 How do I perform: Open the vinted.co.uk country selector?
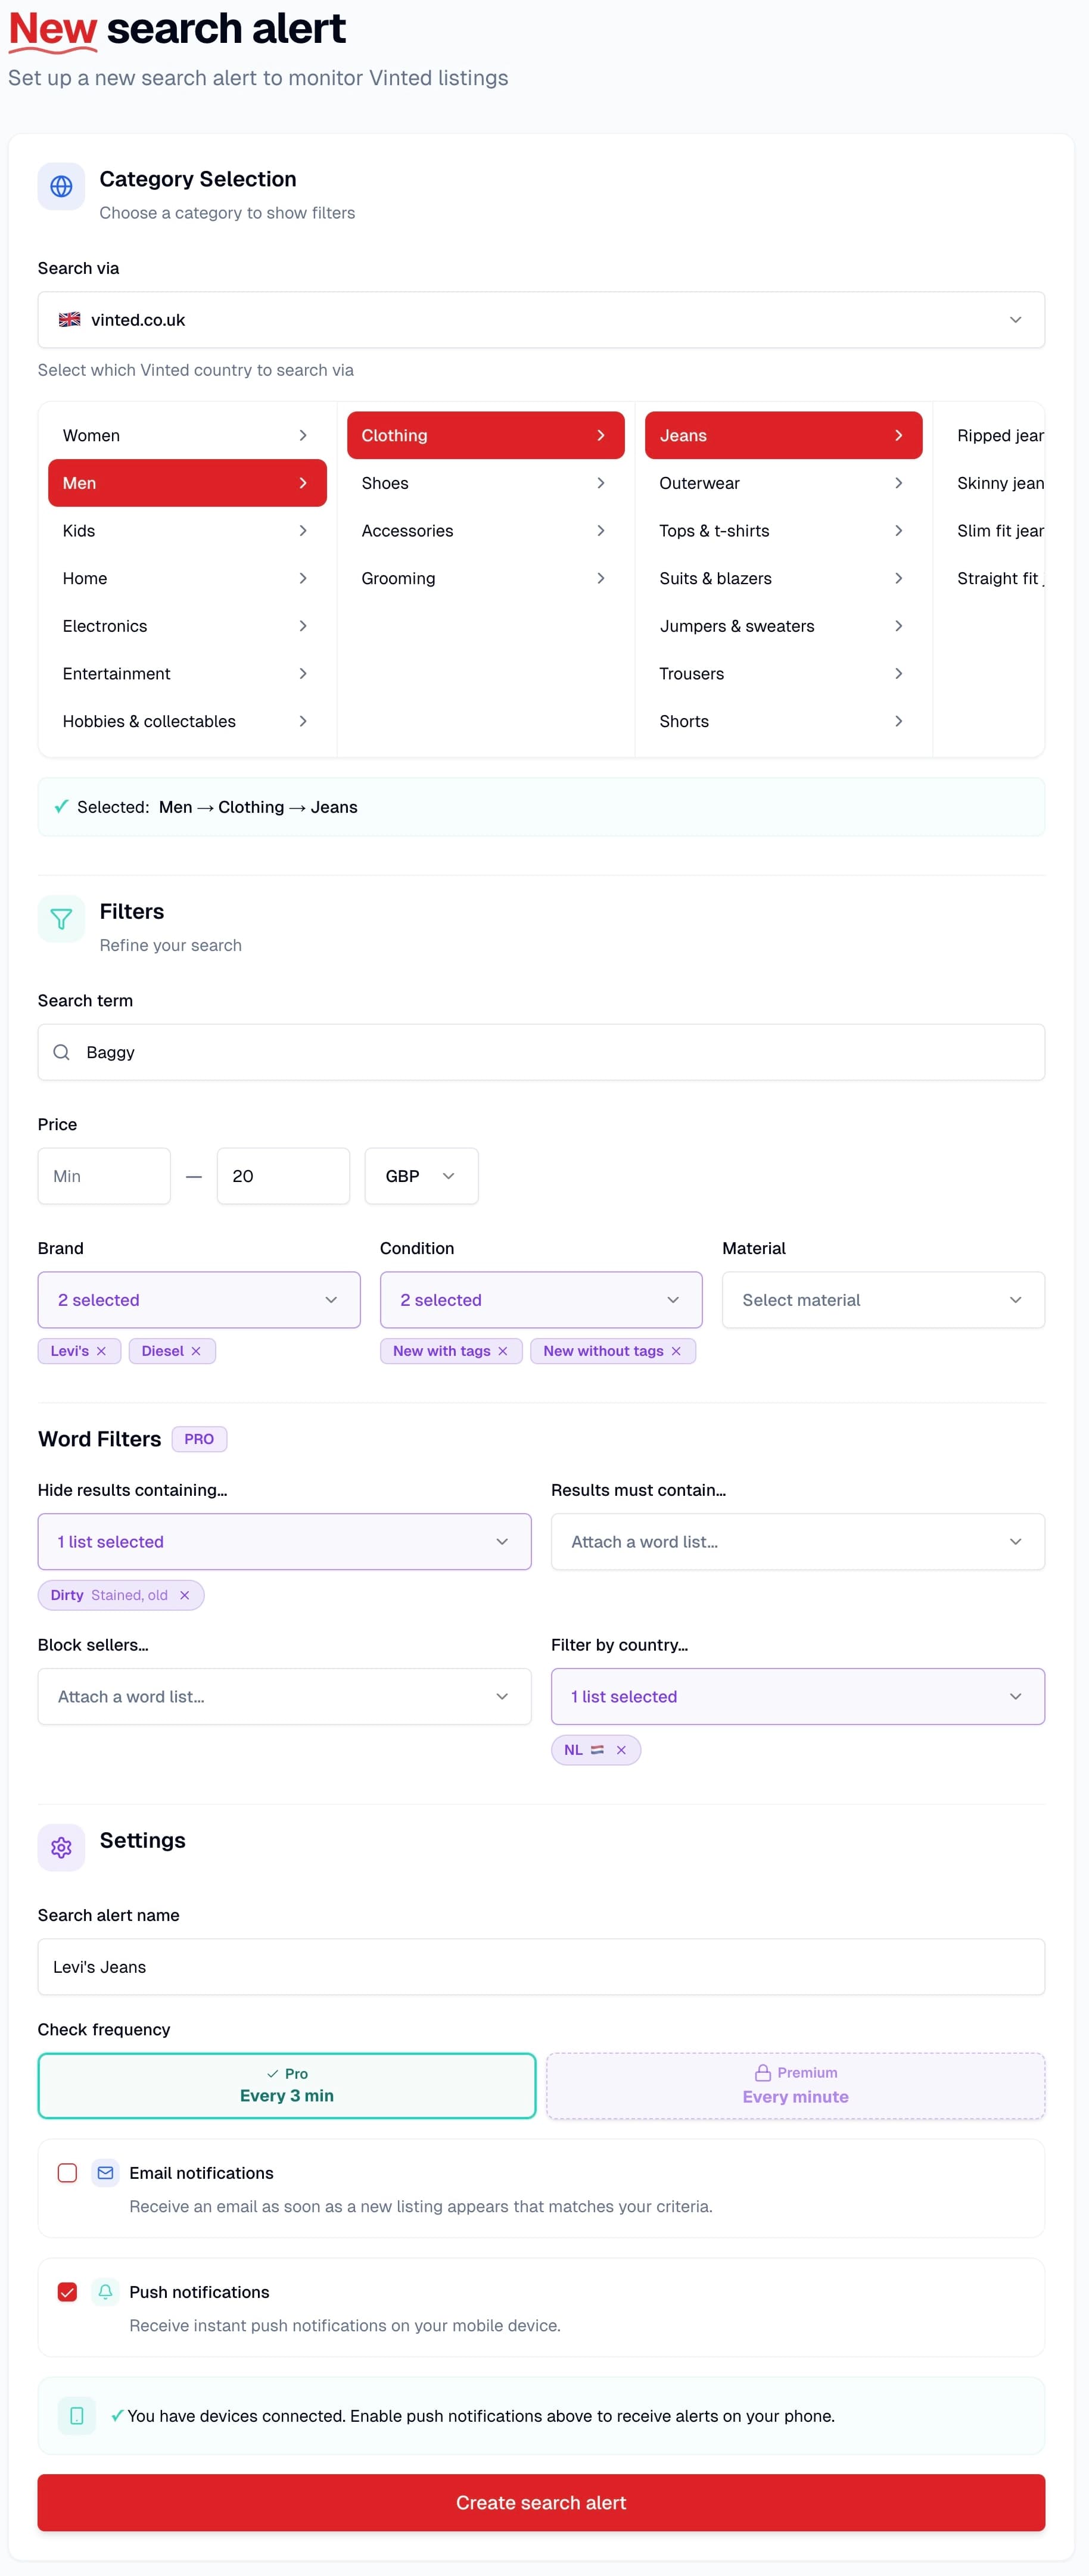[x=541, y=320]
